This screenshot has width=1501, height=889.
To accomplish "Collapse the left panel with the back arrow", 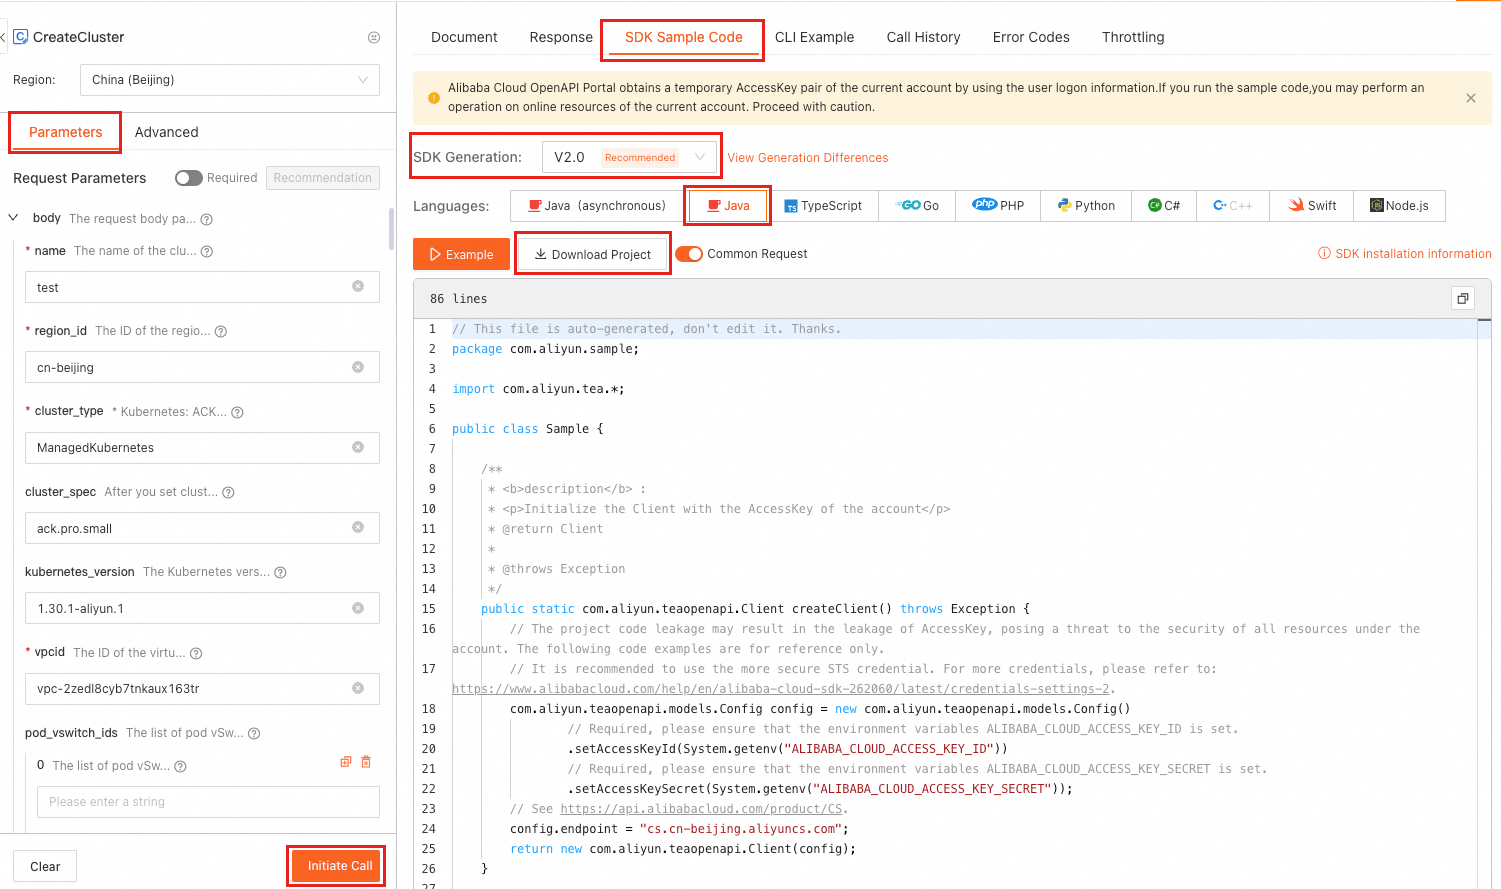I will (x=3, y=37).
